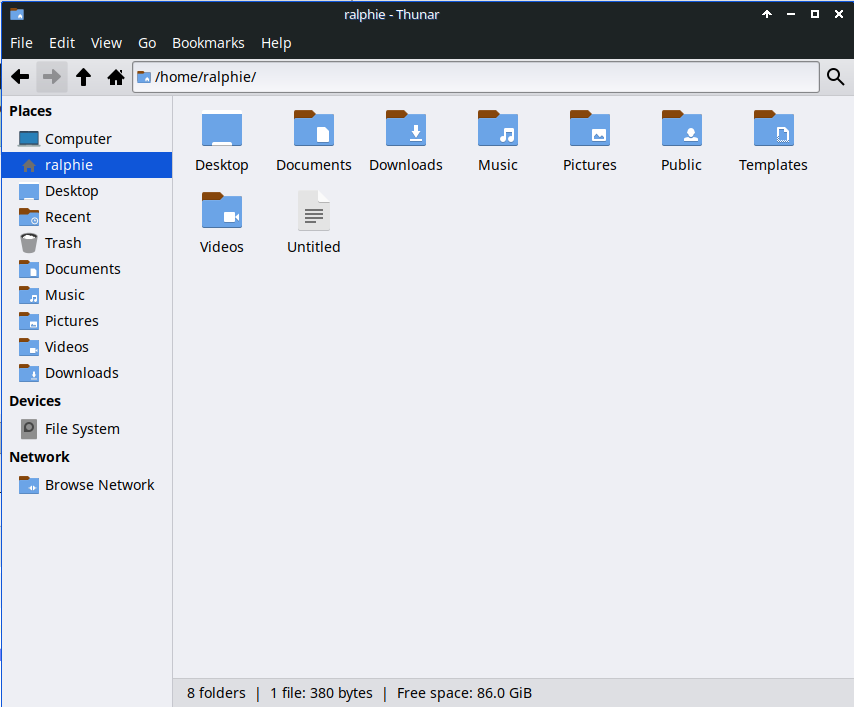The height and width of the screenshot is (707, 854).
Task: Open the View menu
Action: [x=106, y=43]
